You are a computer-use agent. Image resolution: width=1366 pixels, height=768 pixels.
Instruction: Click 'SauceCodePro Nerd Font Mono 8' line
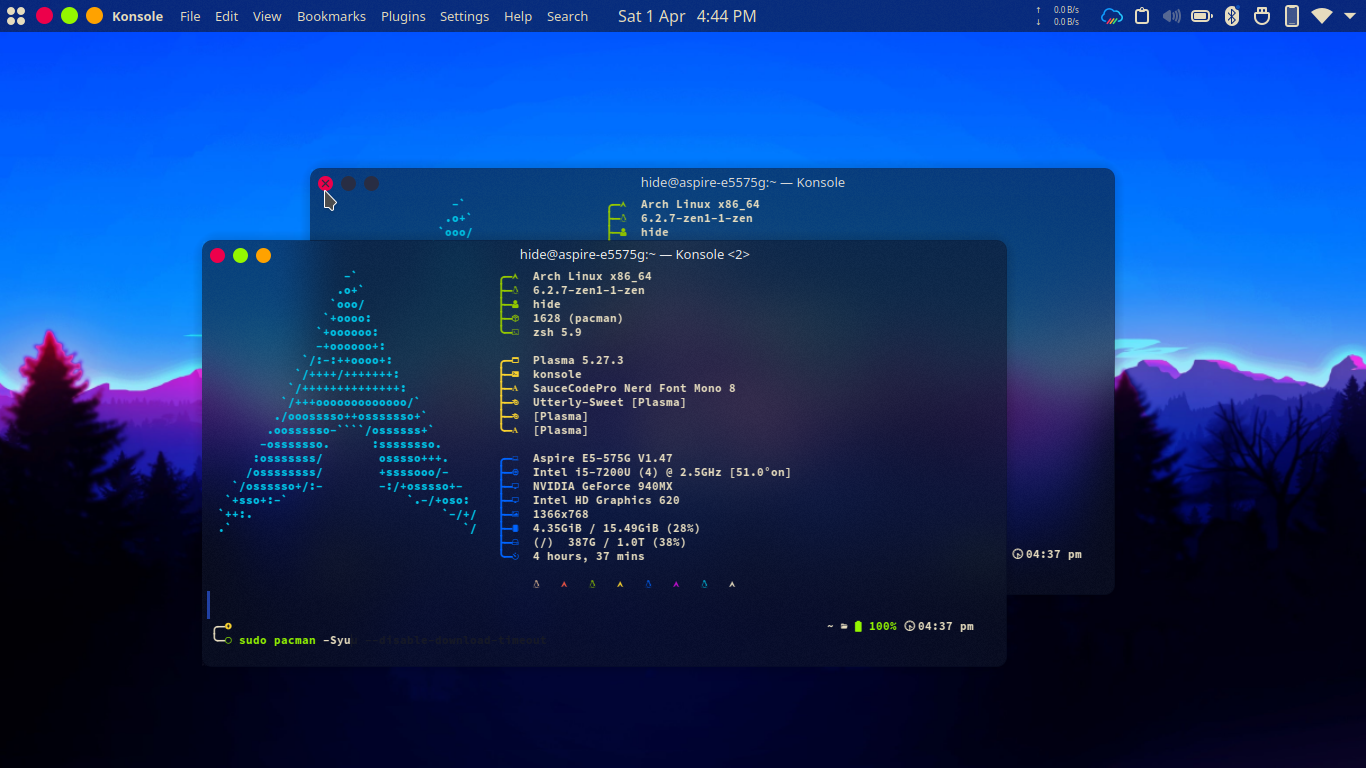[634, 388]
